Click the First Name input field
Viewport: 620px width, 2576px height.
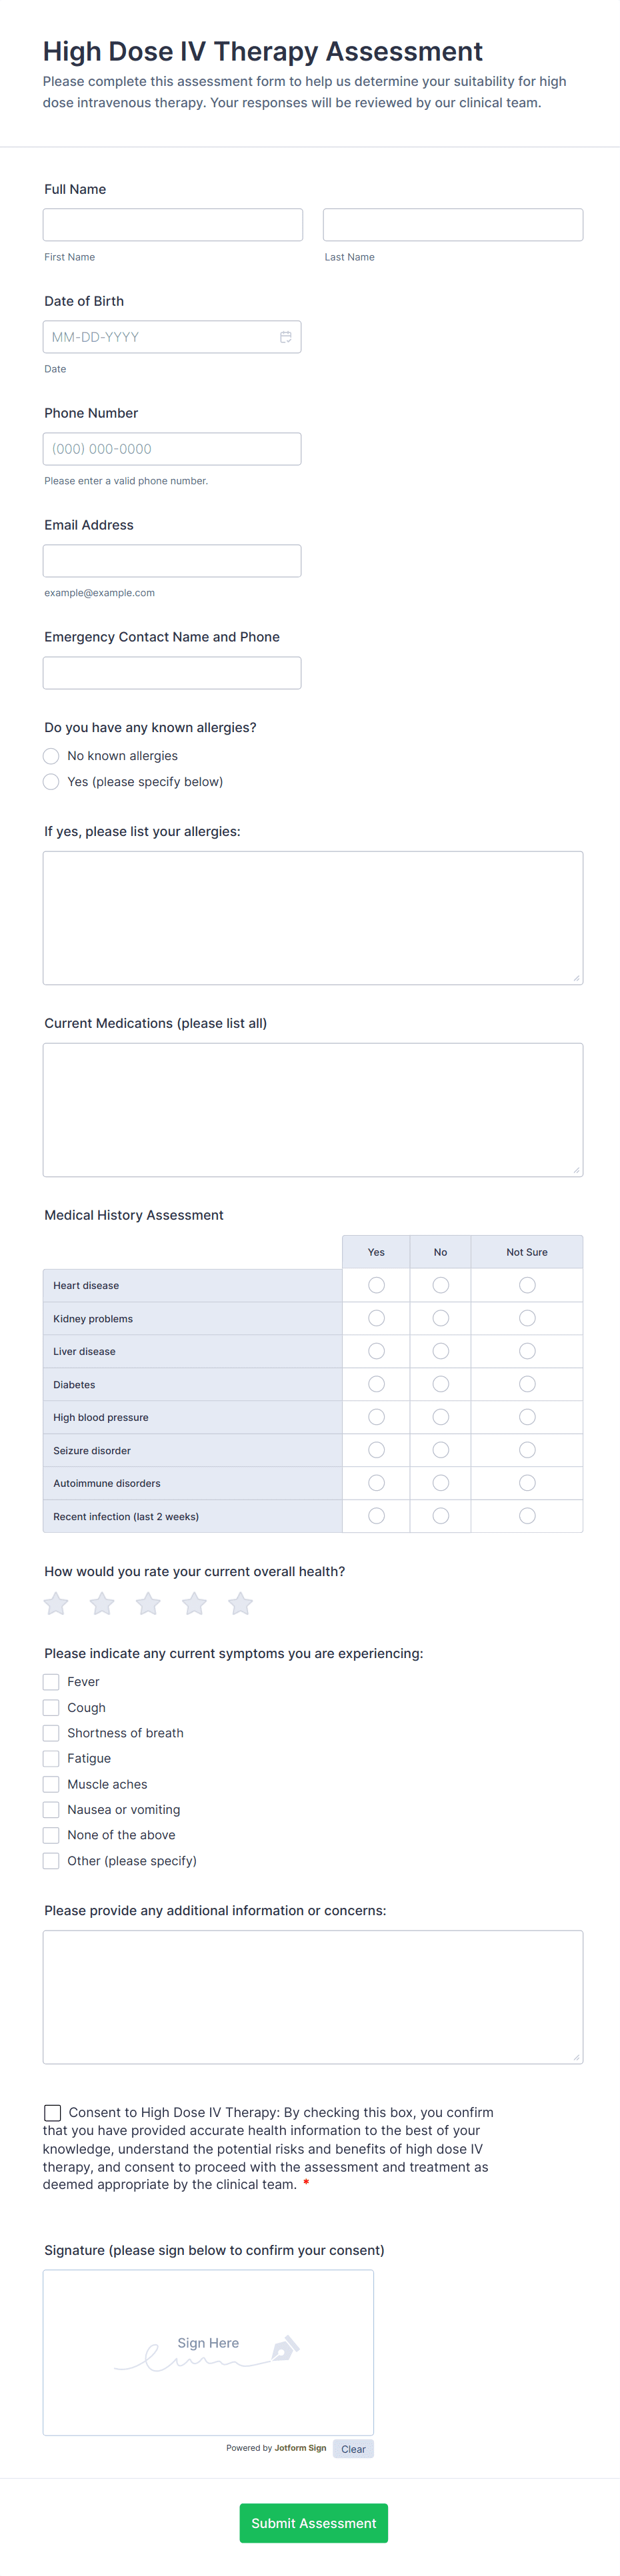(x=173, y=225)
